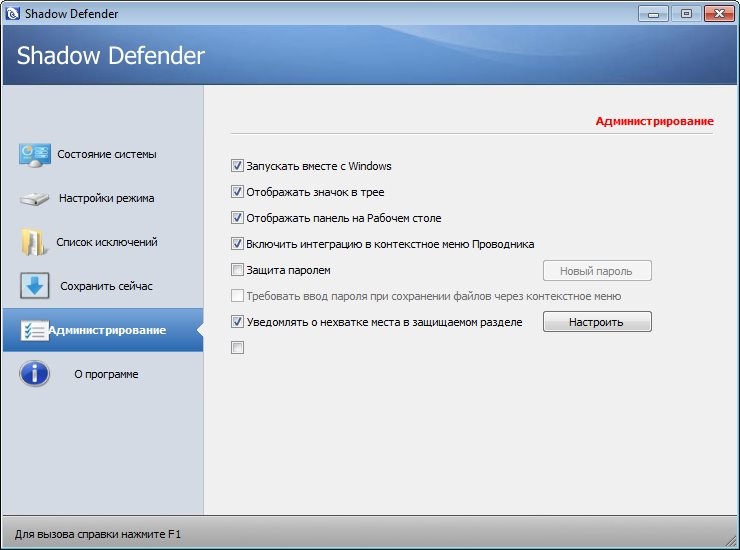Disable 'Отображать панель на Рабочем столе'
This screenshot has height=550, width=740.
[237, 218]
